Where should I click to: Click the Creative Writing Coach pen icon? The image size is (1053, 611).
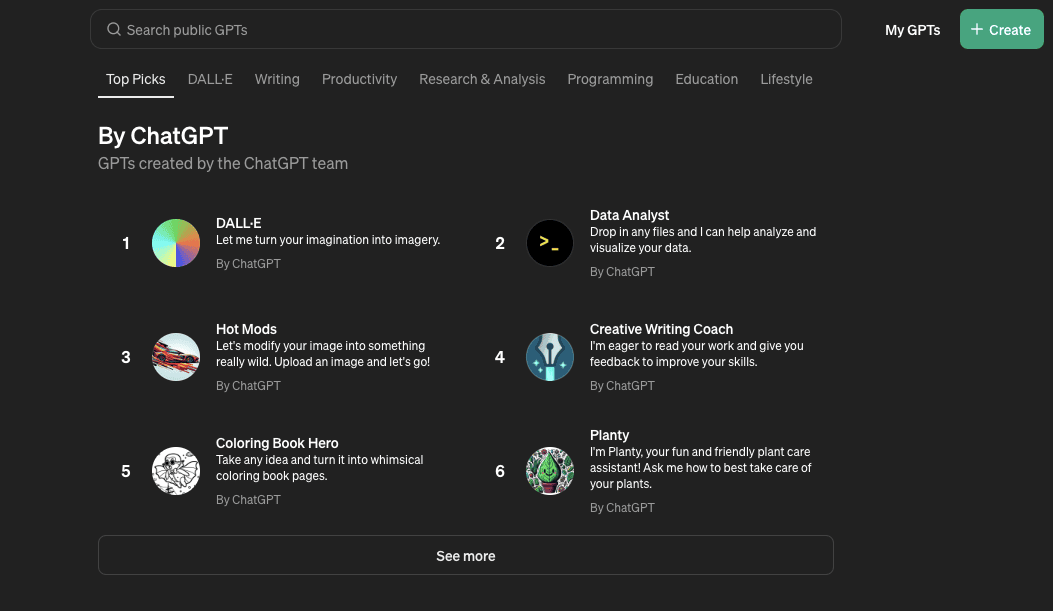pos(550,357)
